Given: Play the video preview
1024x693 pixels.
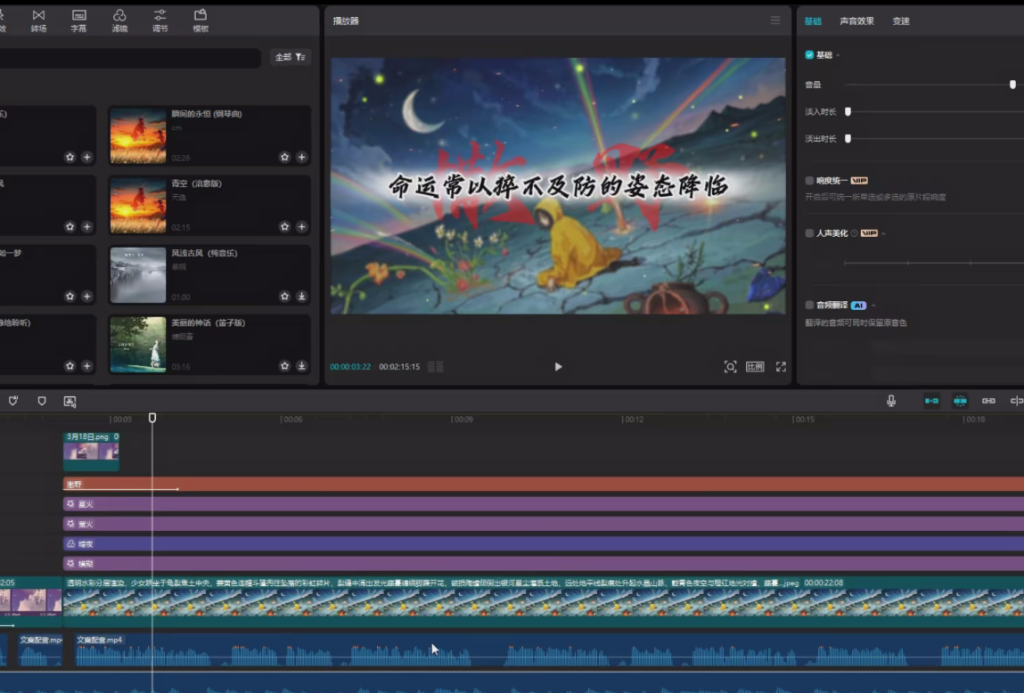Looking at the screenshot, I should [558, 367].
